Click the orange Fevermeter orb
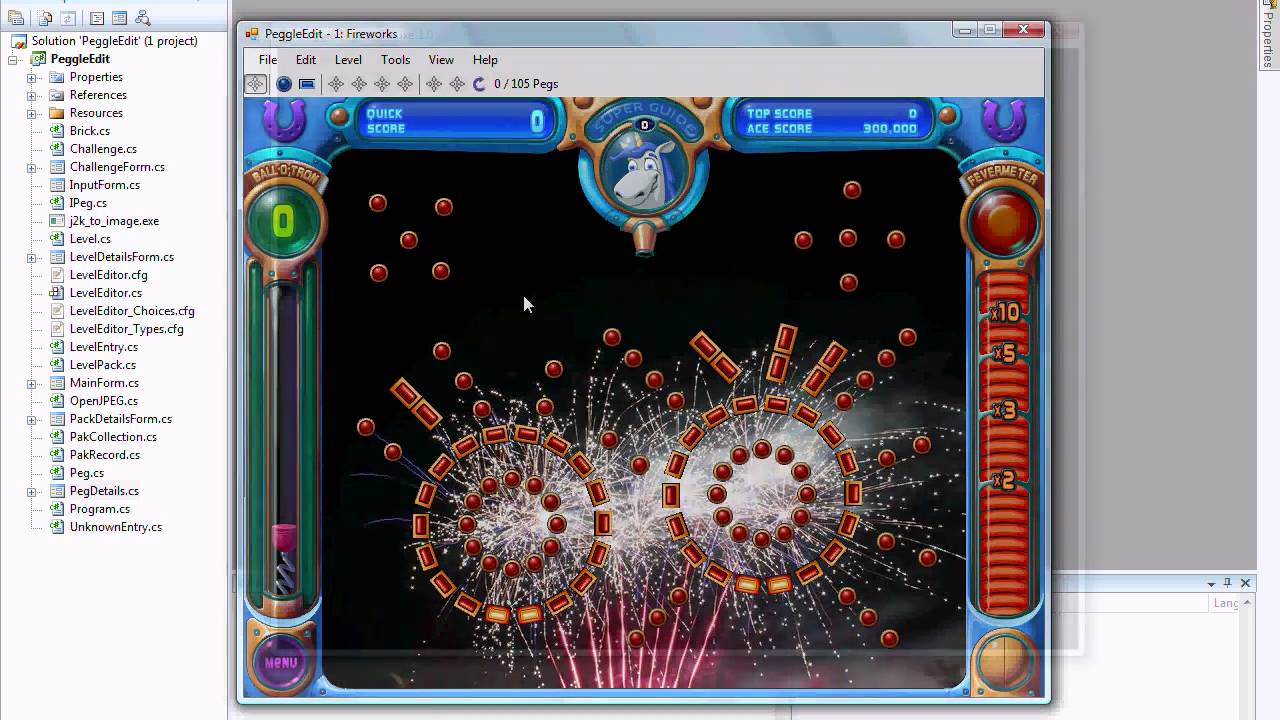Screen dimensions: 1280x720 1003,222
